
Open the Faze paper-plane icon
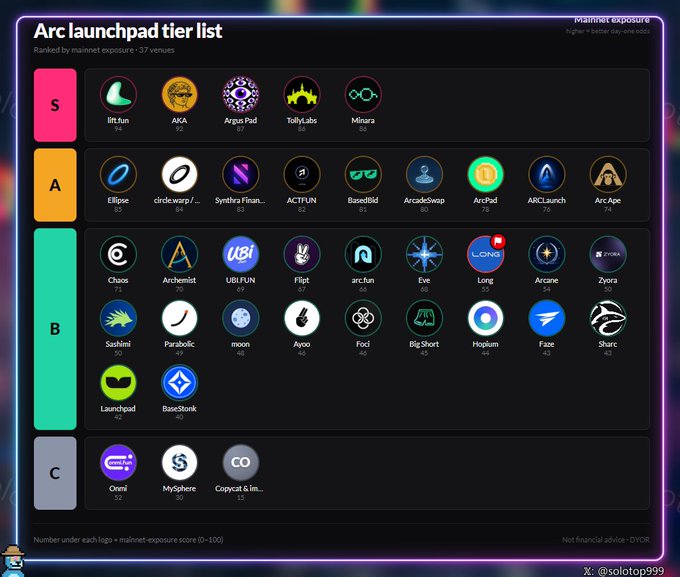pyautogui.click(x=546, y=318)
